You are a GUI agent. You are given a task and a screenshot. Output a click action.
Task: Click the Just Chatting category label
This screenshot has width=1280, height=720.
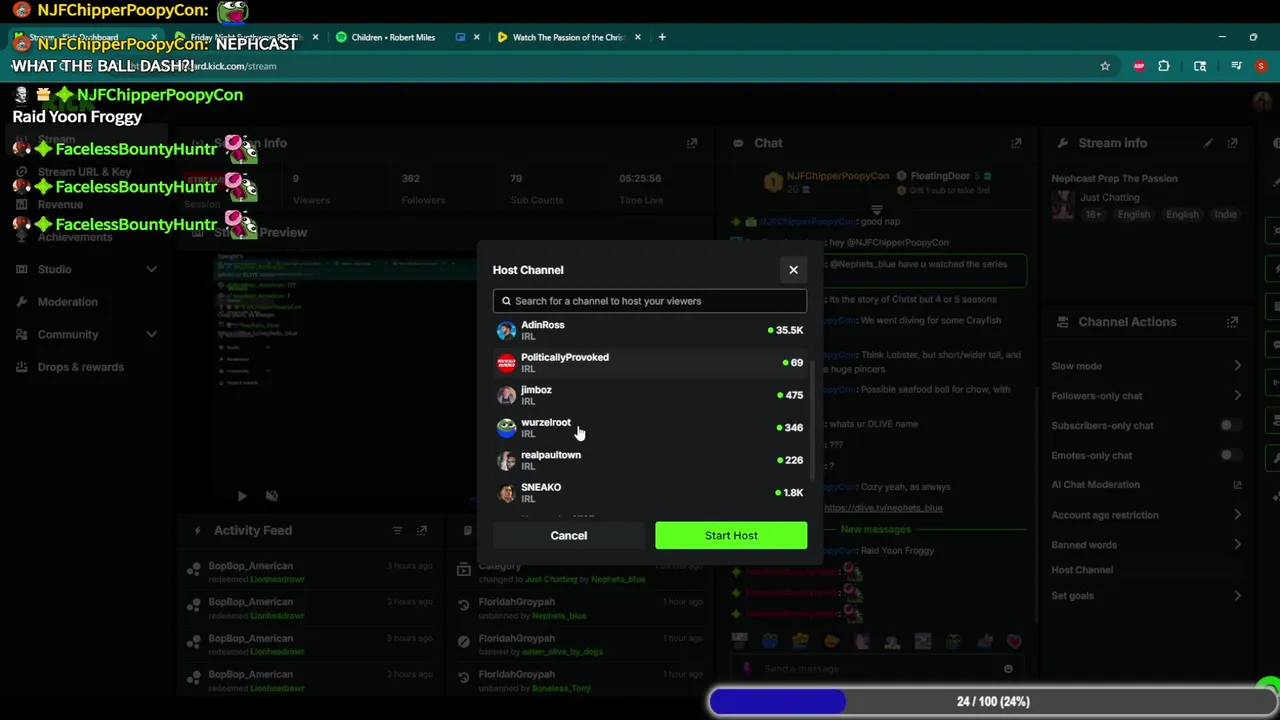click(1110, 198)
